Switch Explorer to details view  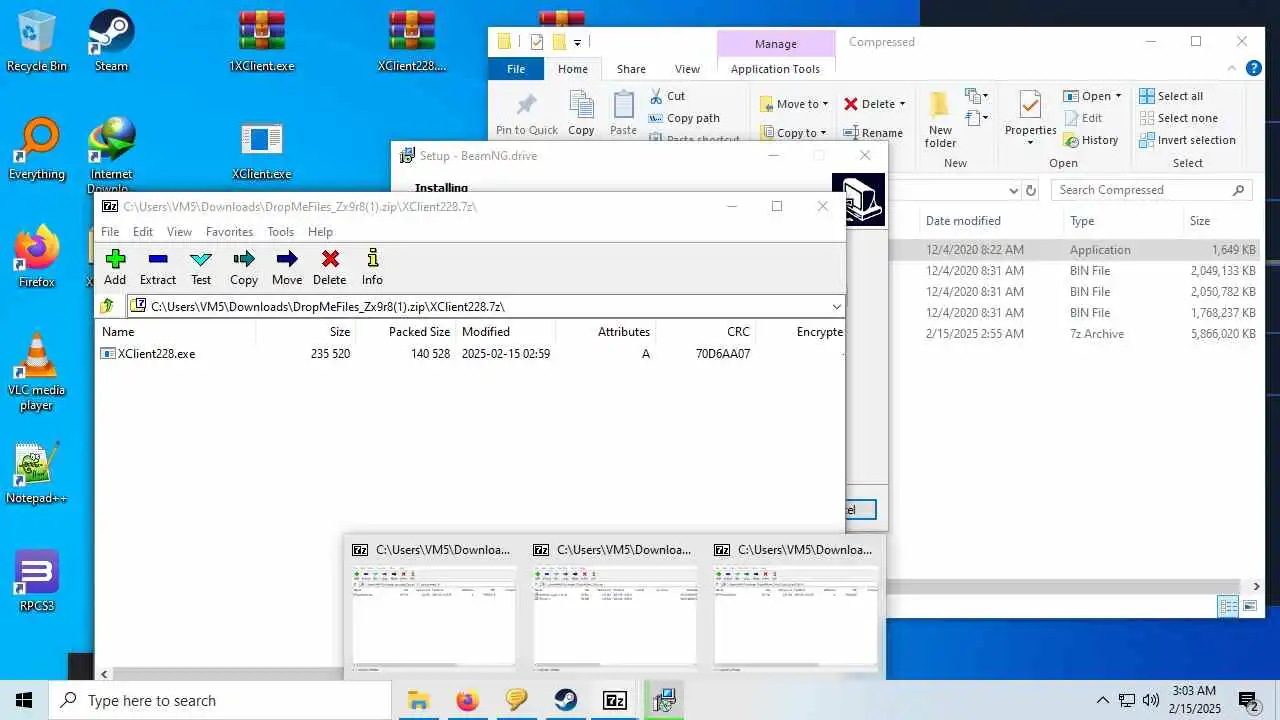point(1228,606)
